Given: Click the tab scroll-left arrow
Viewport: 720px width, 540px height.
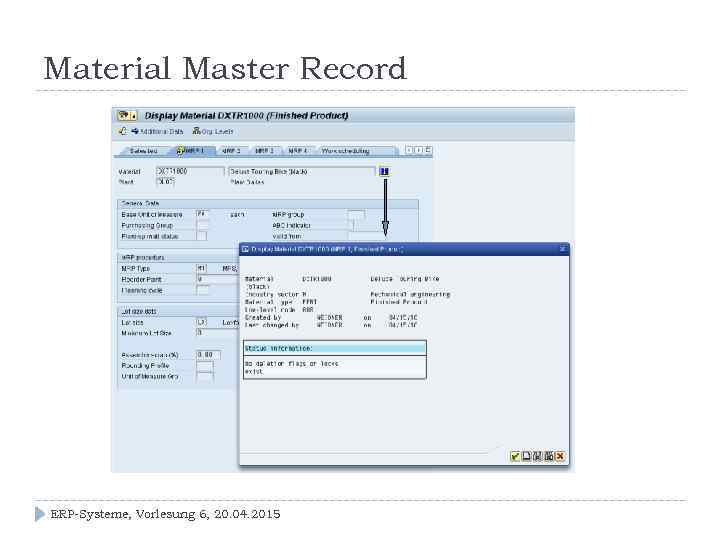Looking at the screenshot, I should [x=409, y=150].
